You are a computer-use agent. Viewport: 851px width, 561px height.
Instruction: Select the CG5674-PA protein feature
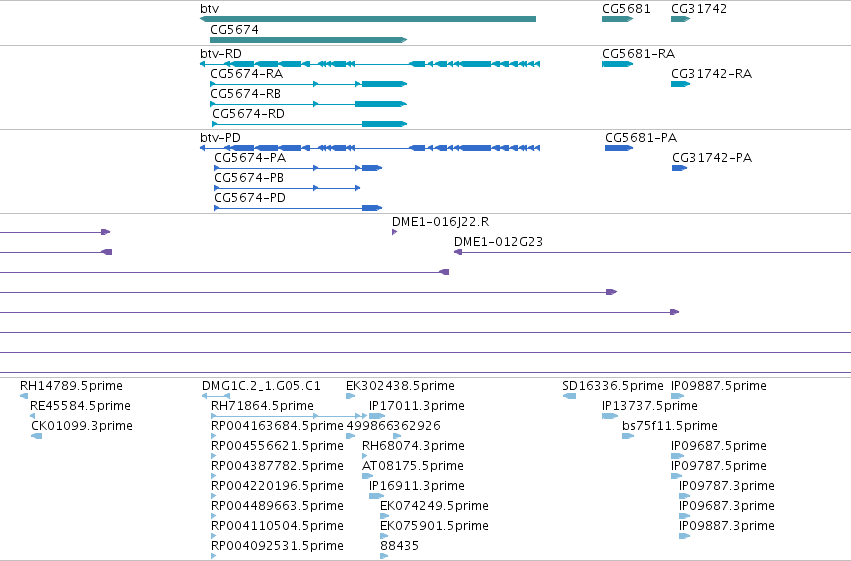(298, 168)
